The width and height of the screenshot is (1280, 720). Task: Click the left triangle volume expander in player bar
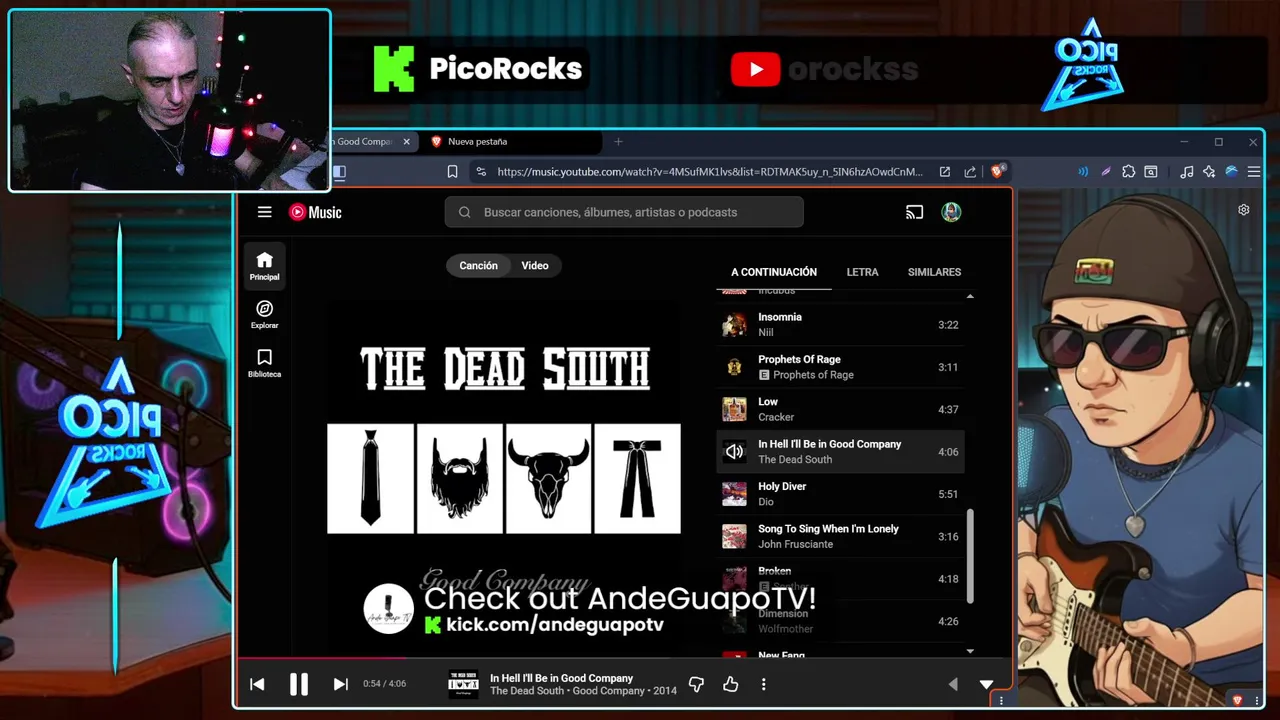pos(952,684)
